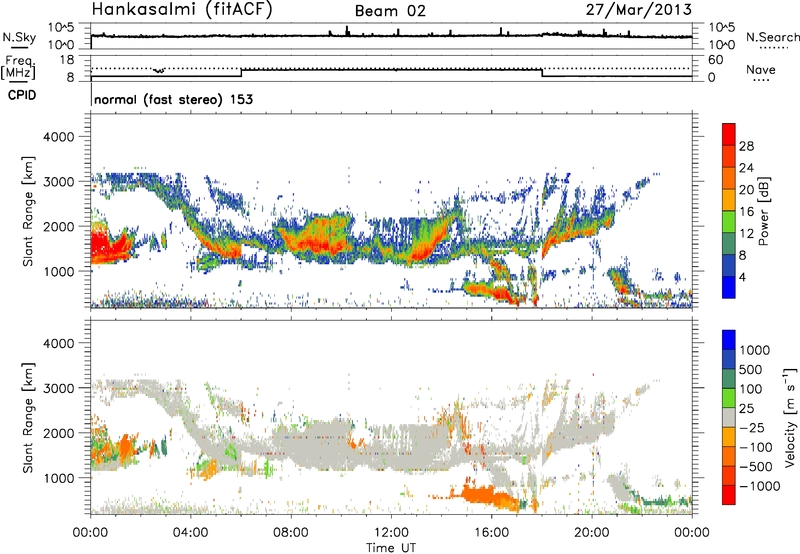Click the 27/Mar/2013 date label
This screenshot has height=554, width=800.
[x=639, y=9]
